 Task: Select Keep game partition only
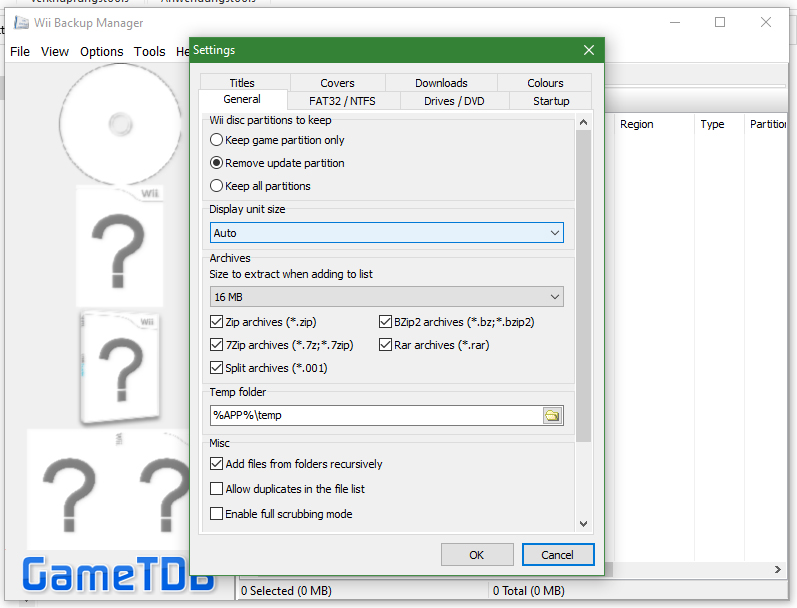pos(277,140)
